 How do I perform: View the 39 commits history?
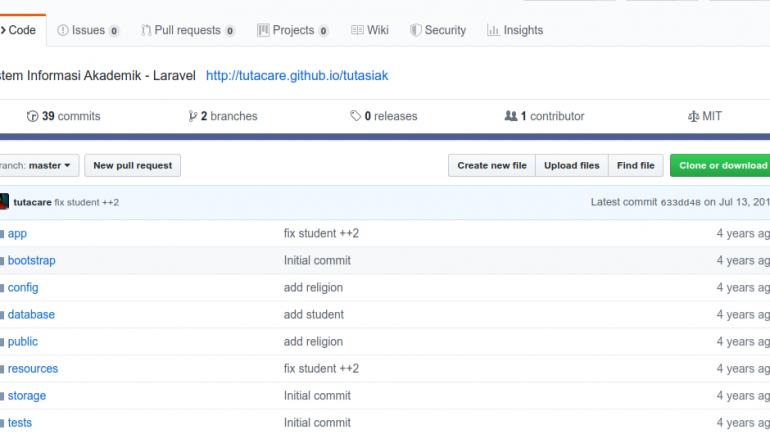tap(64, 116)
